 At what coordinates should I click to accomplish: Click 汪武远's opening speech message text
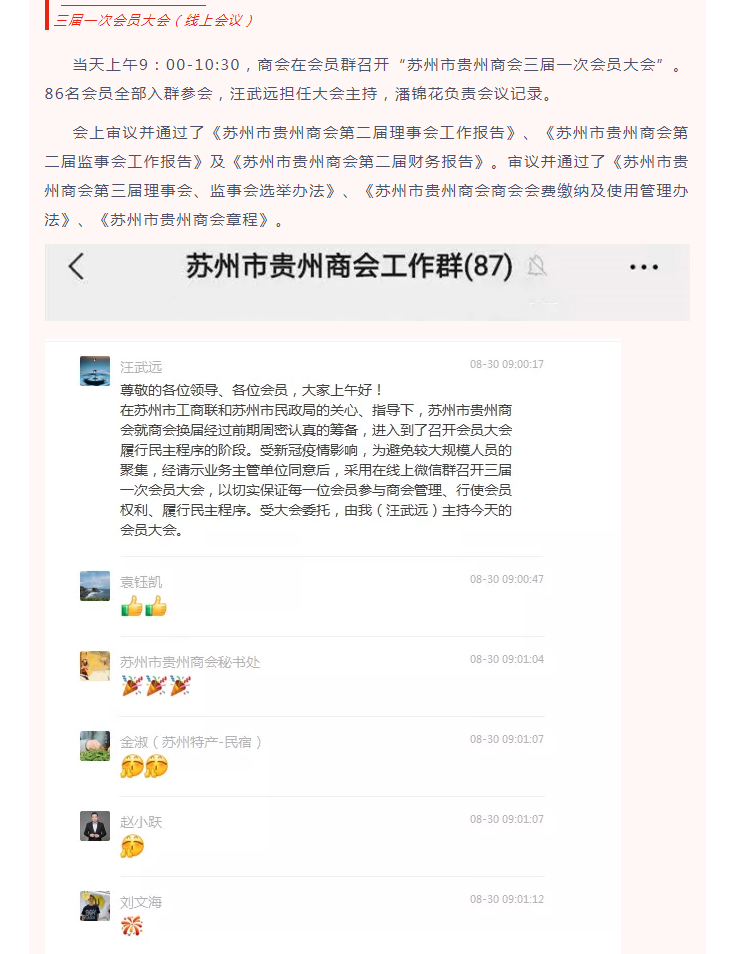[x=316, y=460]
